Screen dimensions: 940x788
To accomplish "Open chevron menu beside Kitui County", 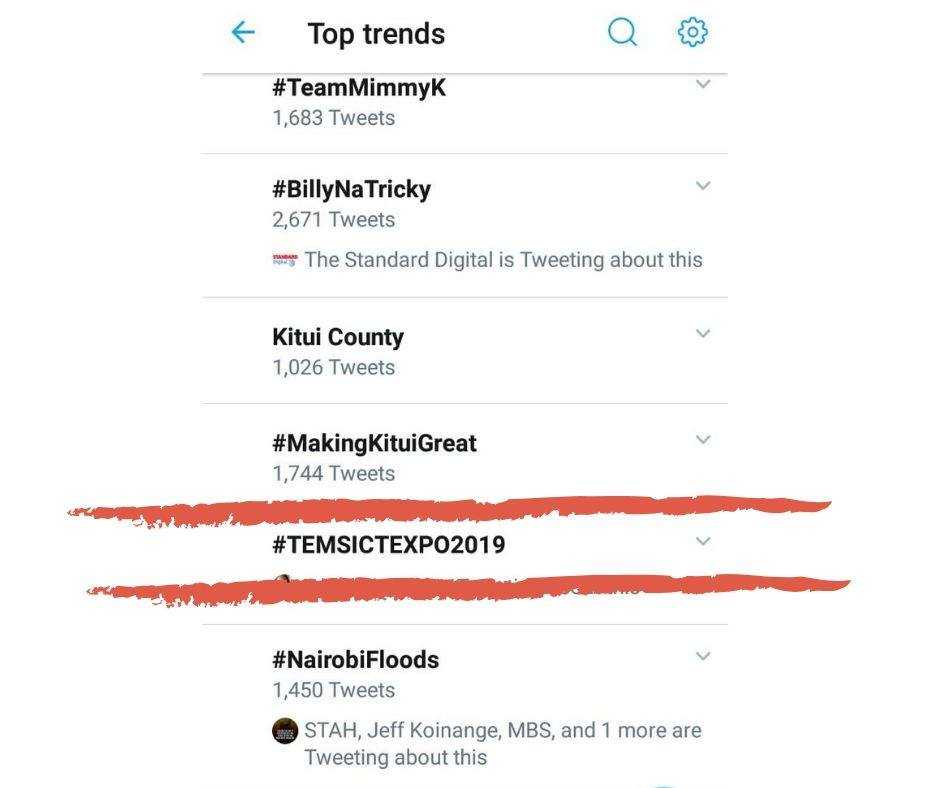I will pyautogui.click(x=703, y=334).
